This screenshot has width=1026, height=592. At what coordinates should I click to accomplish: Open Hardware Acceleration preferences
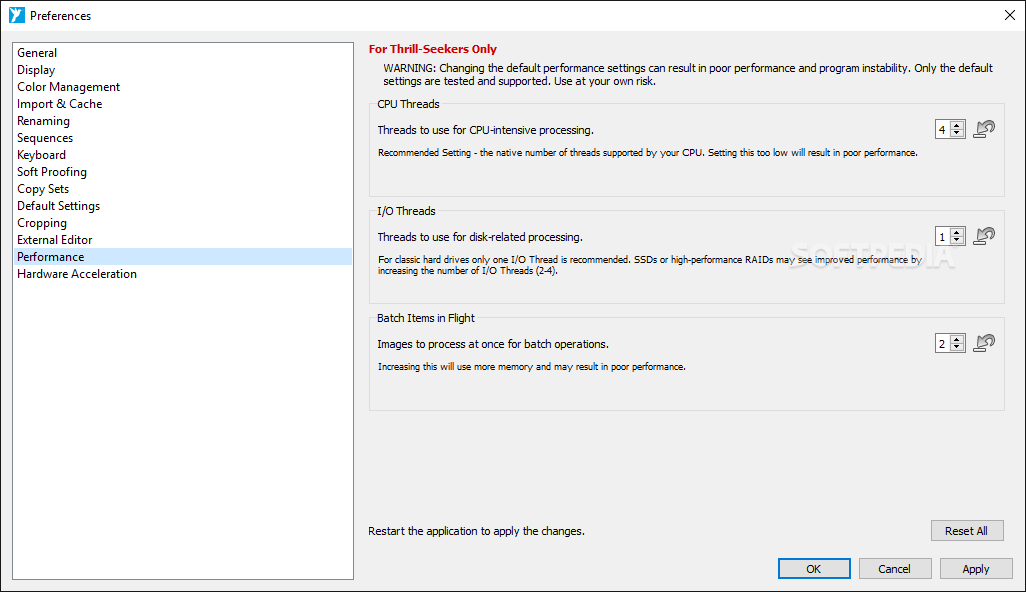click(183, 274)
